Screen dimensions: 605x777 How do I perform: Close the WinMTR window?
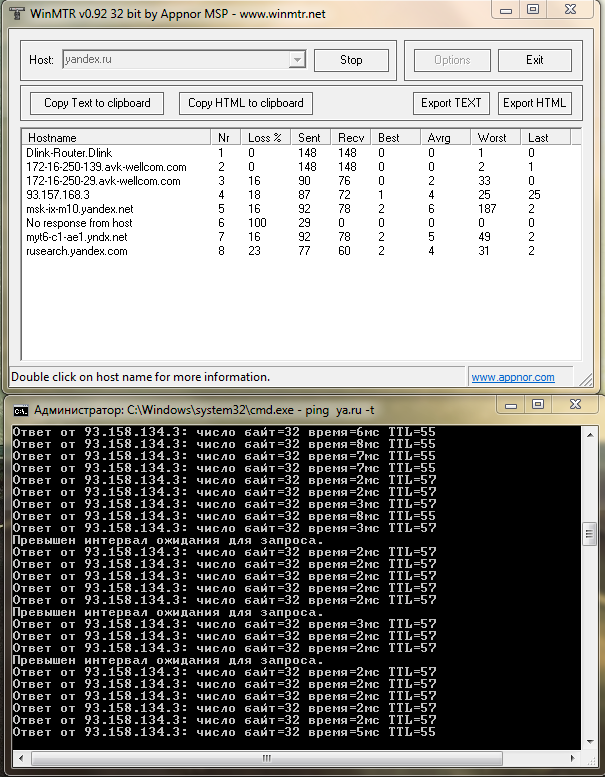click(x=570, y=10)
